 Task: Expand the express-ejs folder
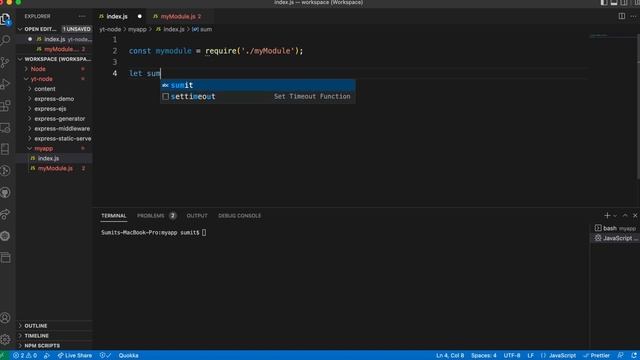click(x=54, y=109)
